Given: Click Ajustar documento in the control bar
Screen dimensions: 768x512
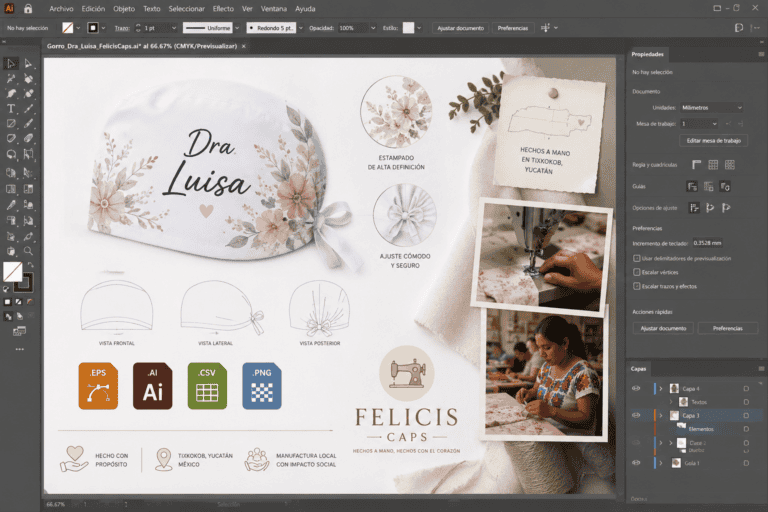Looking at the screenshot, I should [x=460, y=28].
